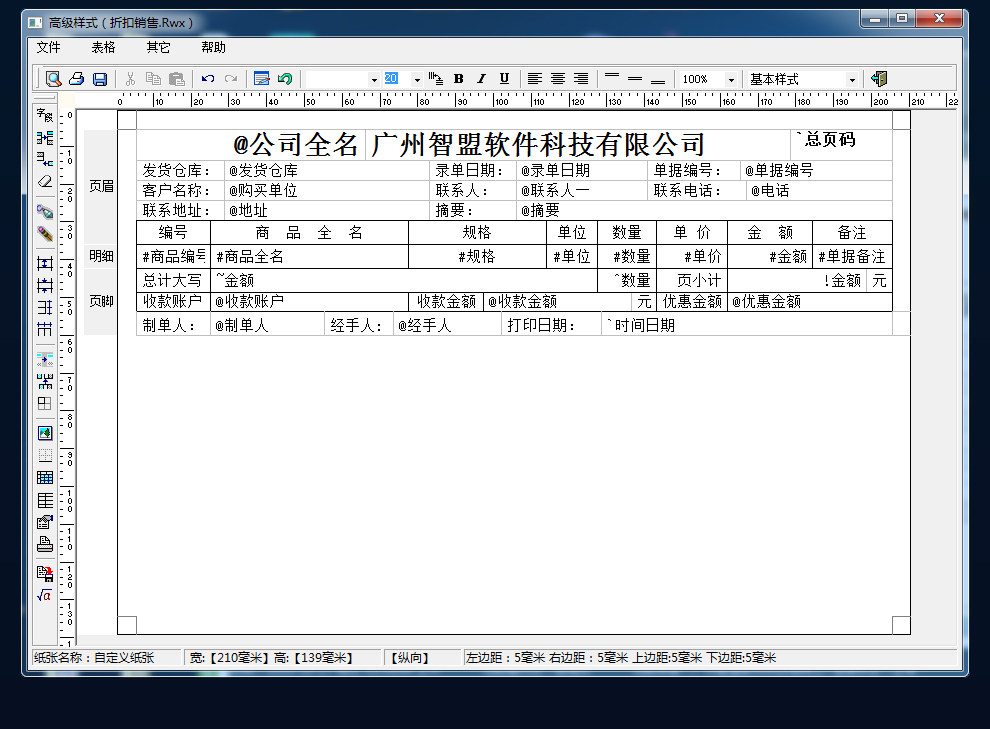Click the exit door icon

(879, 79)
